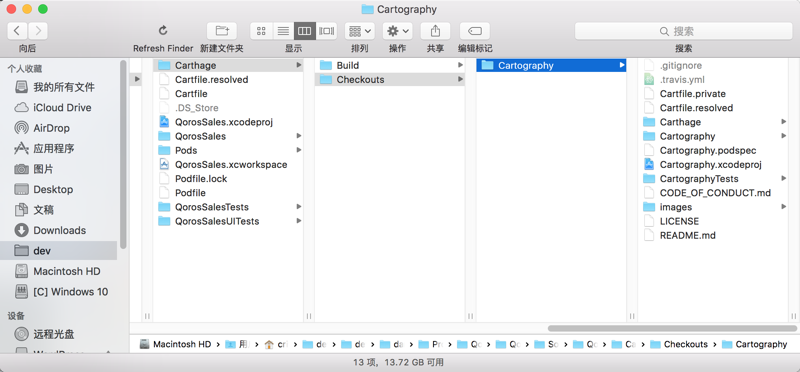Open Downloads in the sidebar
Screen dimensions: 800x372
tap(50, 230)
